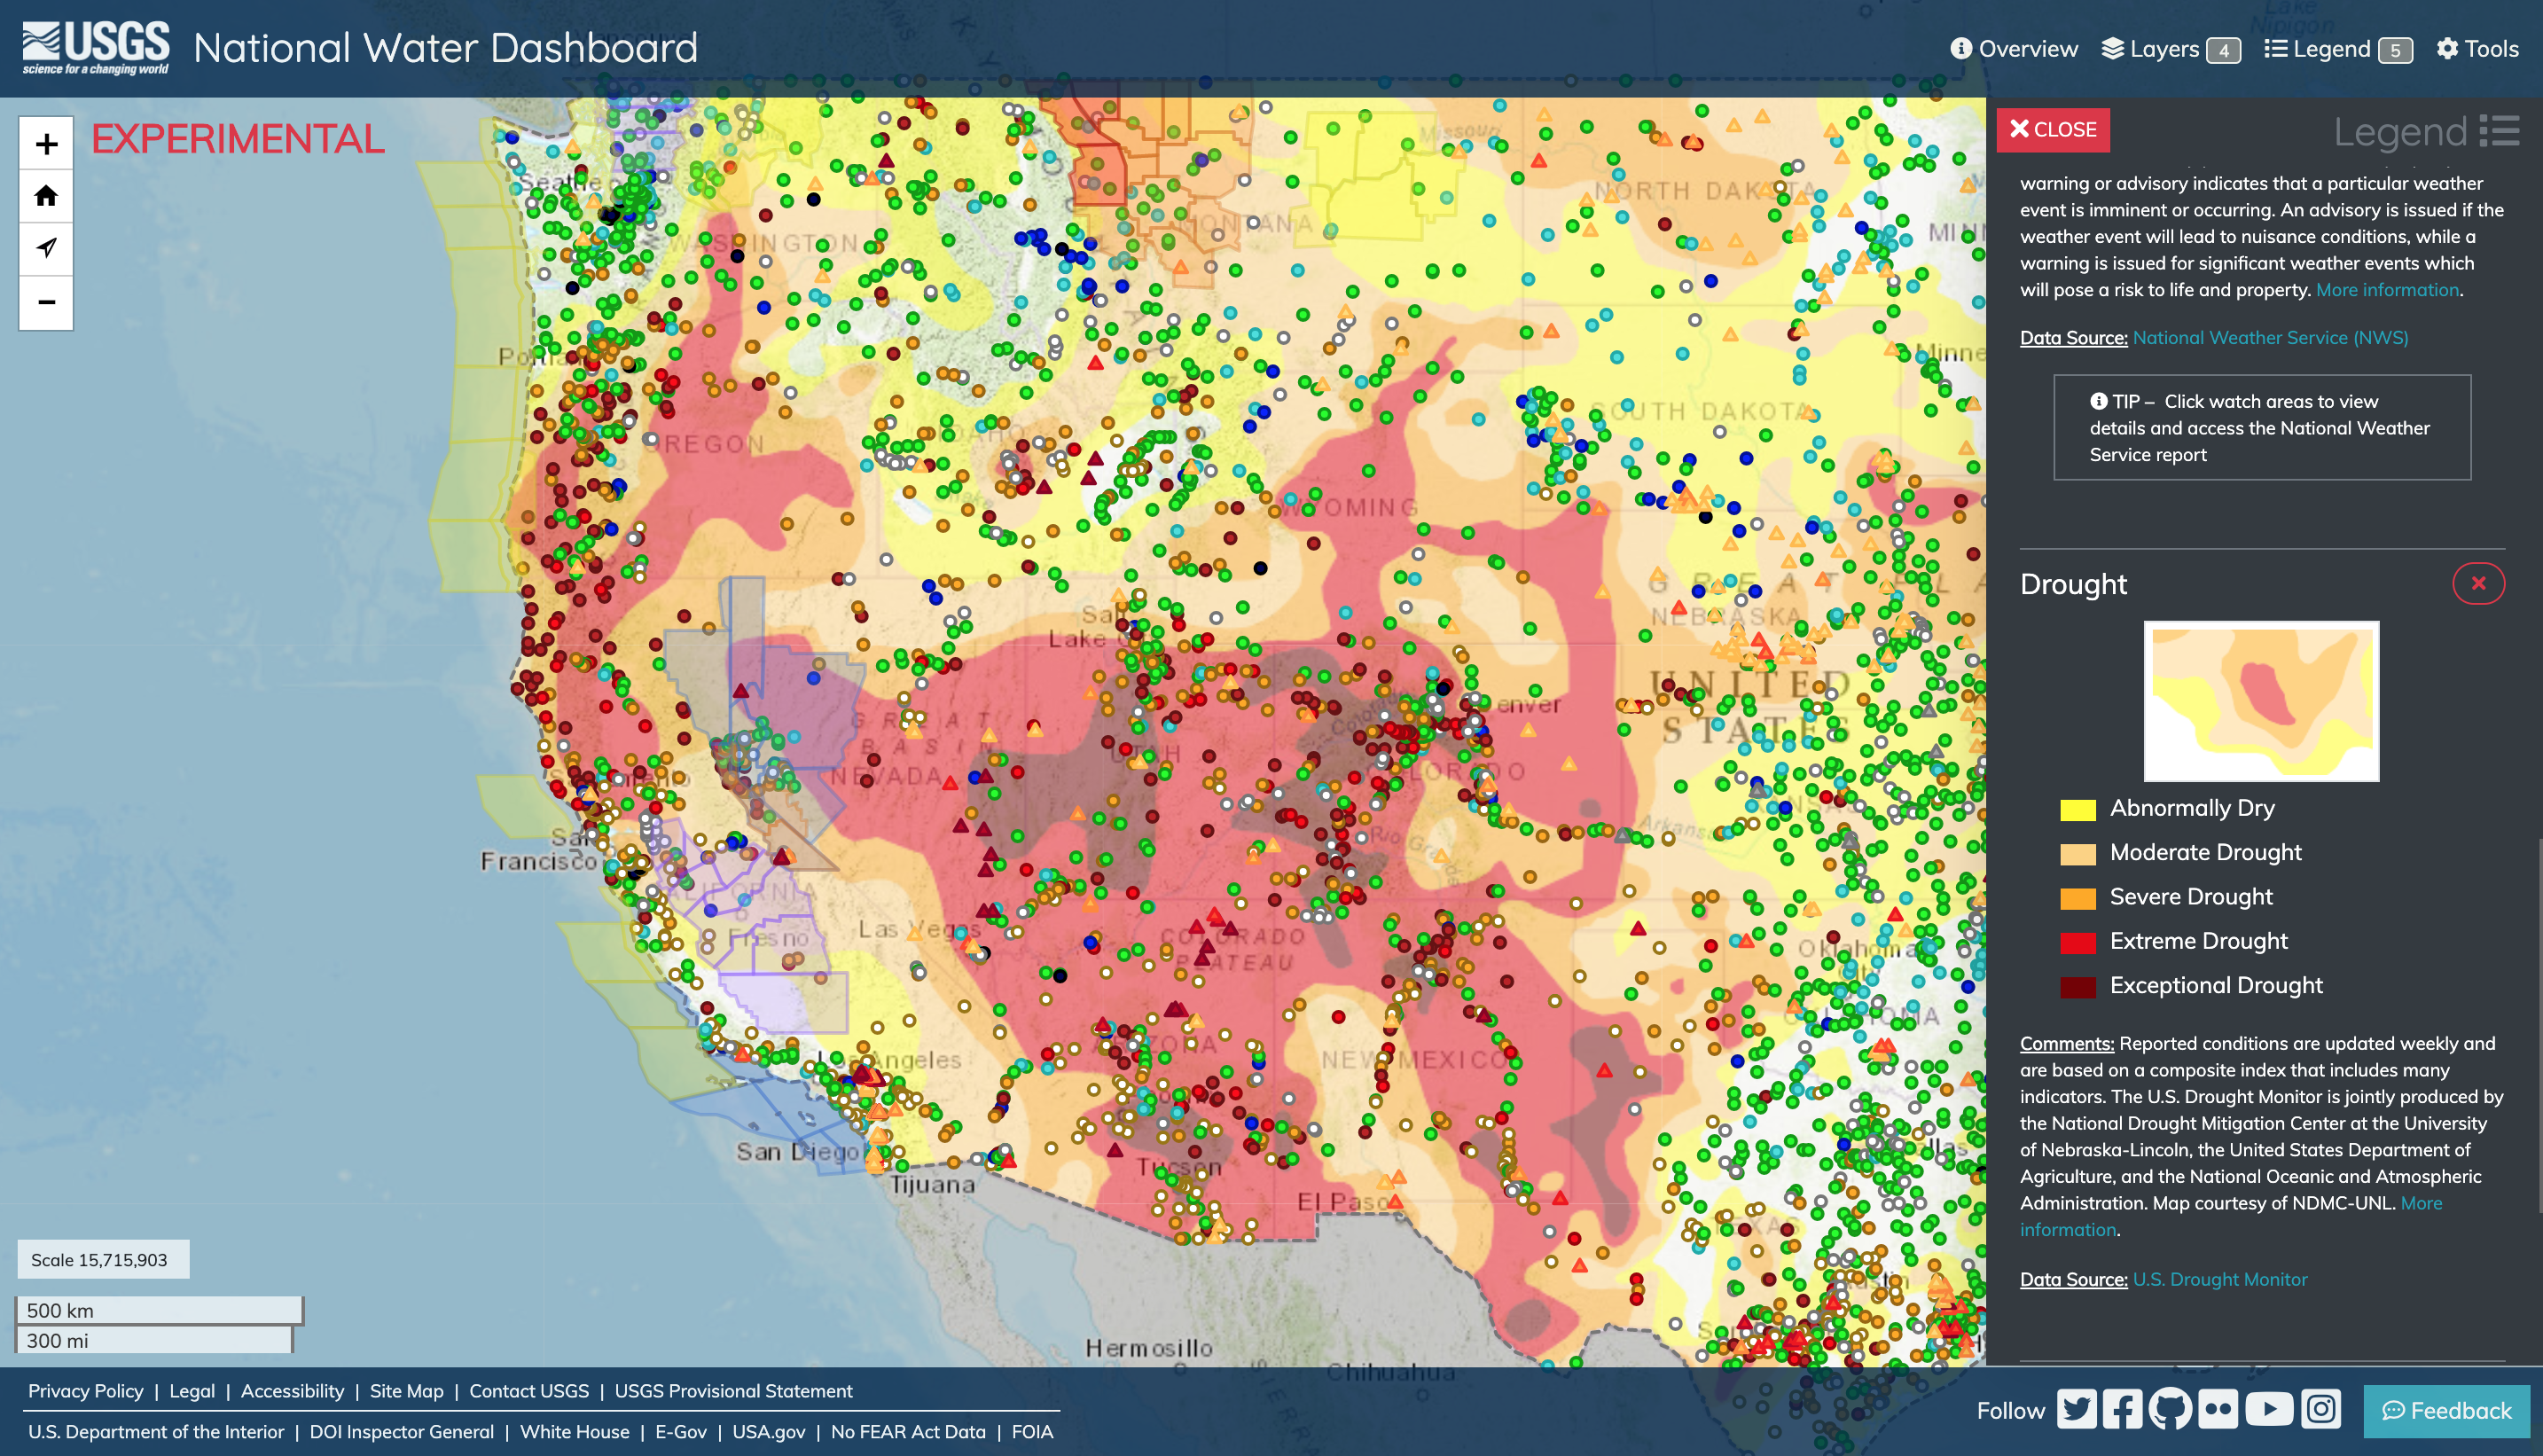This screenshot has width=2543, height=1456.
Task: Open the FOIA footer link
Action: [x=1032, y=1432]
